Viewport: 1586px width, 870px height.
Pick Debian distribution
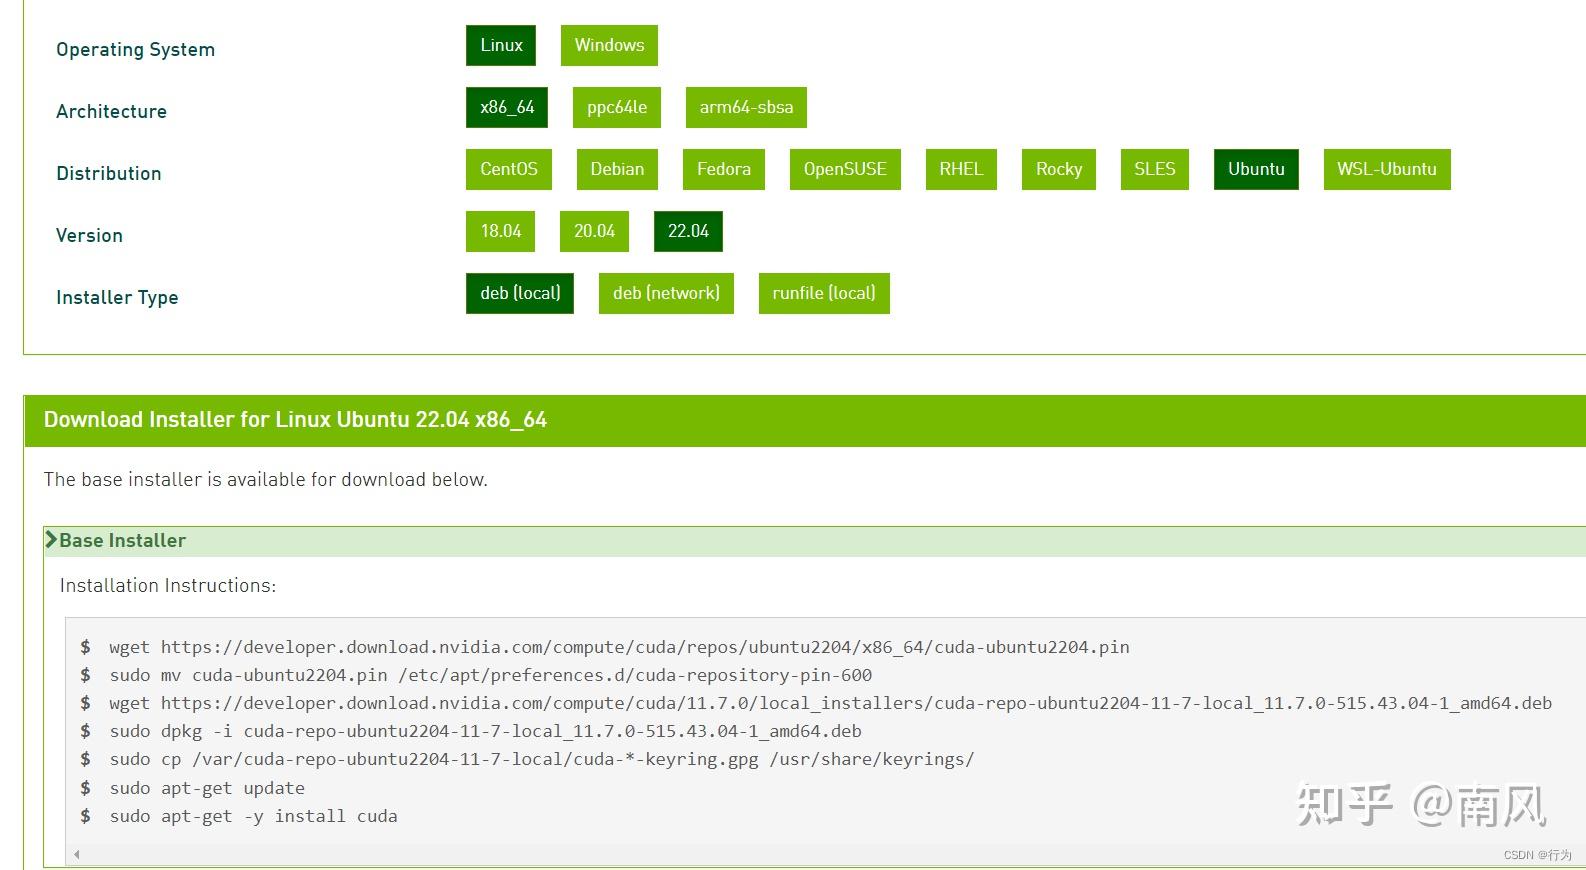(x=617, y=170)
